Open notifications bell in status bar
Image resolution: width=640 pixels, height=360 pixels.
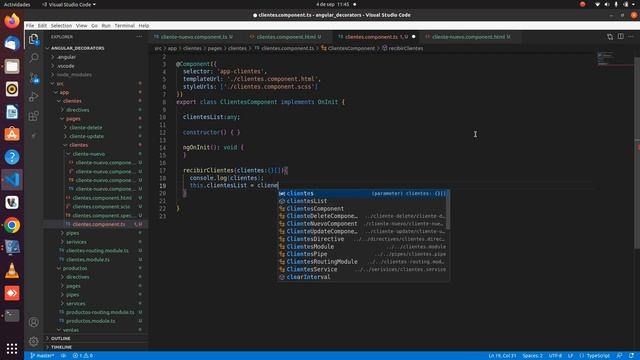tap(631, 356)
